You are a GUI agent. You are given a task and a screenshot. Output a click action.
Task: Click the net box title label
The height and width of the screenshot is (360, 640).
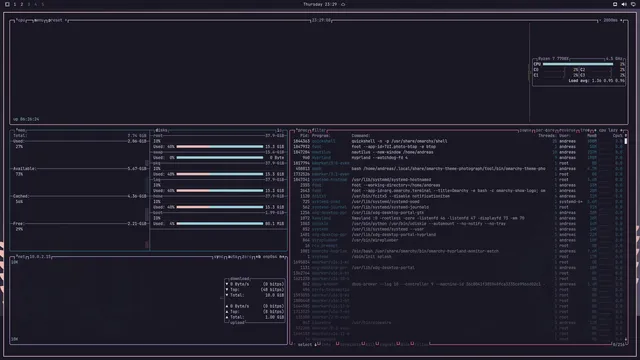21,257
